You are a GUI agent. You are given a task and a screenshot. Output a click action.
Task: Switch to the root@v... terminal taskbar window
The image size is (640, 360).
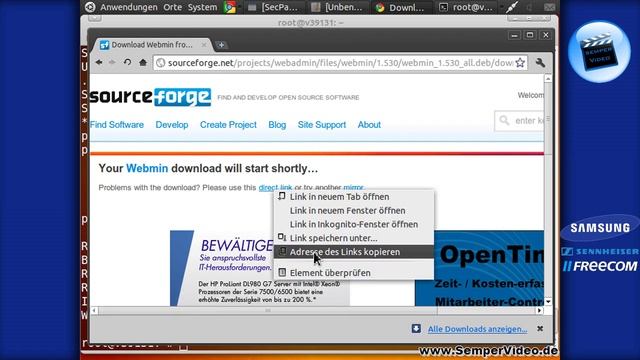click(x=467, y=7)
